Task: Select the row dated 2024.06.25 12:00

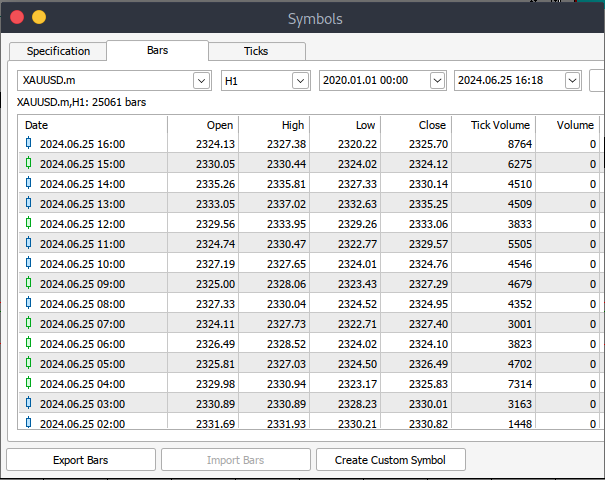Action: point(309,224)
